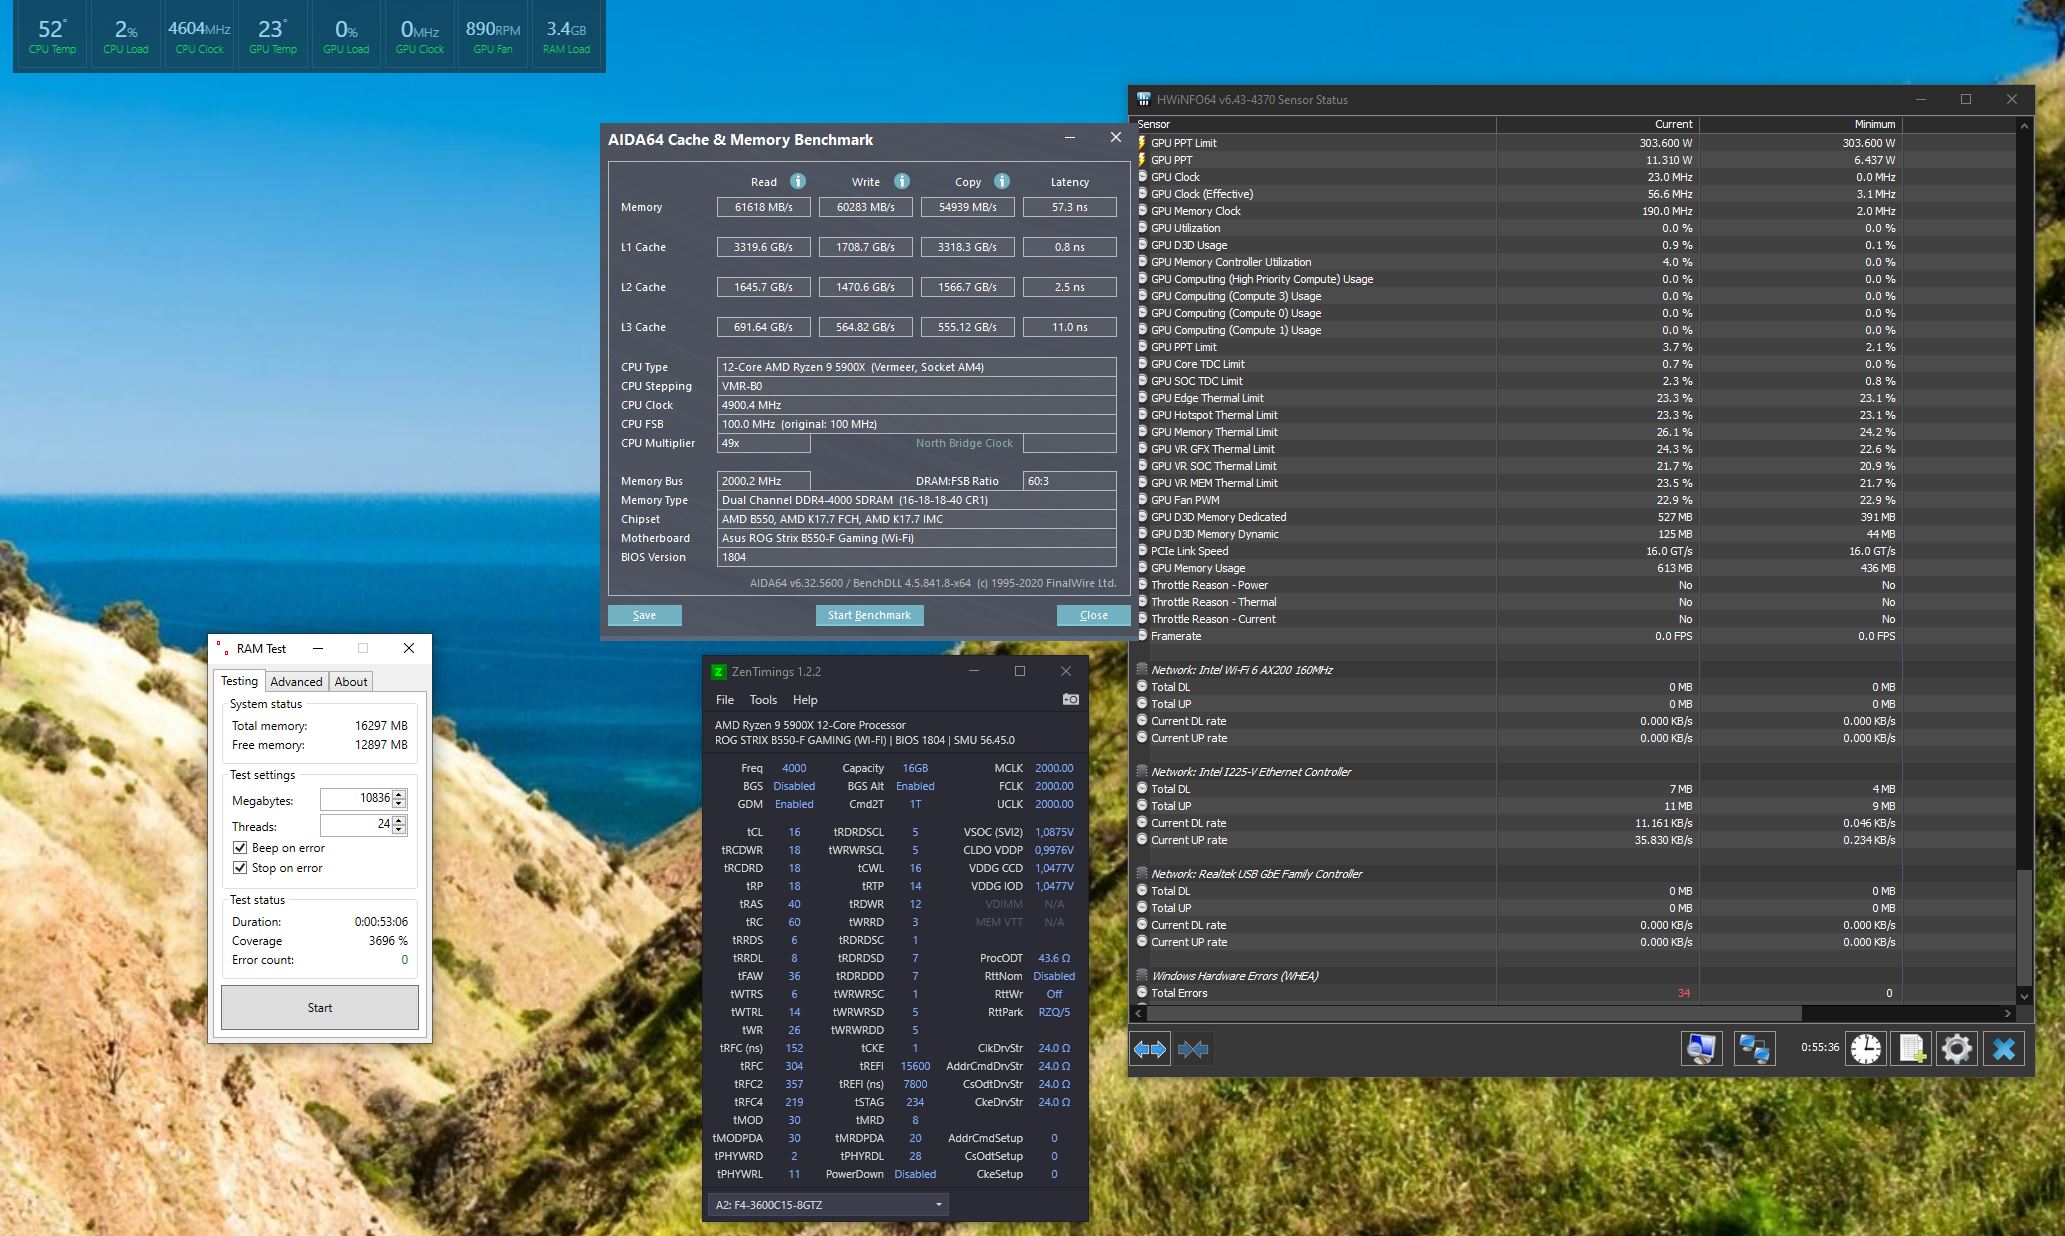
Task: Open the Tools menu in ZenTimings
Action: [x=763, y=699]
